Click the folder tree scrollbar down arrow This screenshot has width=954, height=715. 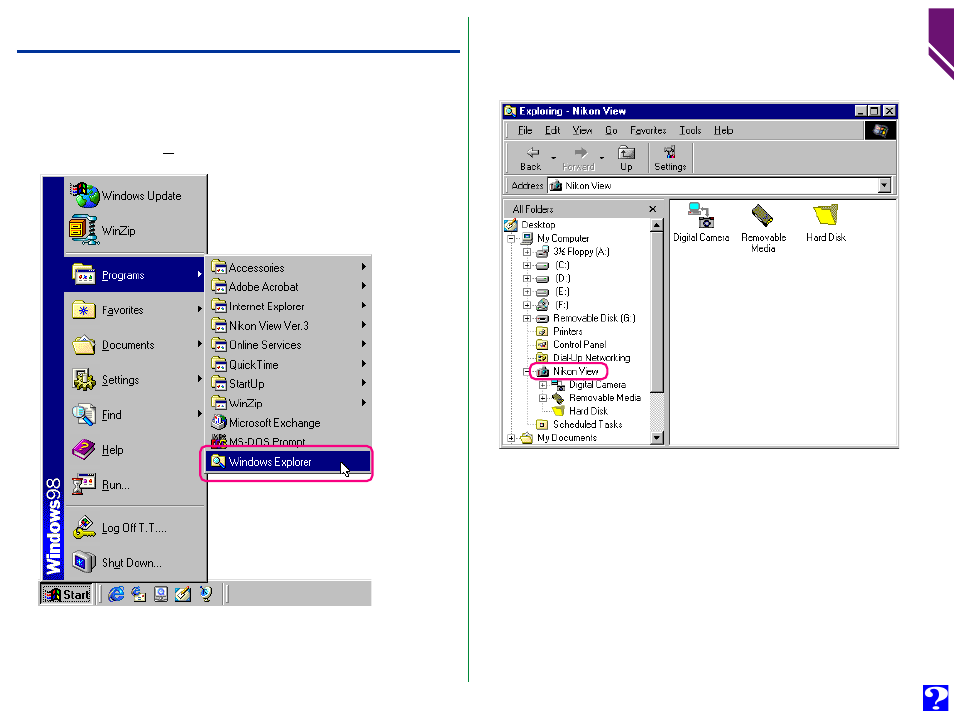(656, 438)
